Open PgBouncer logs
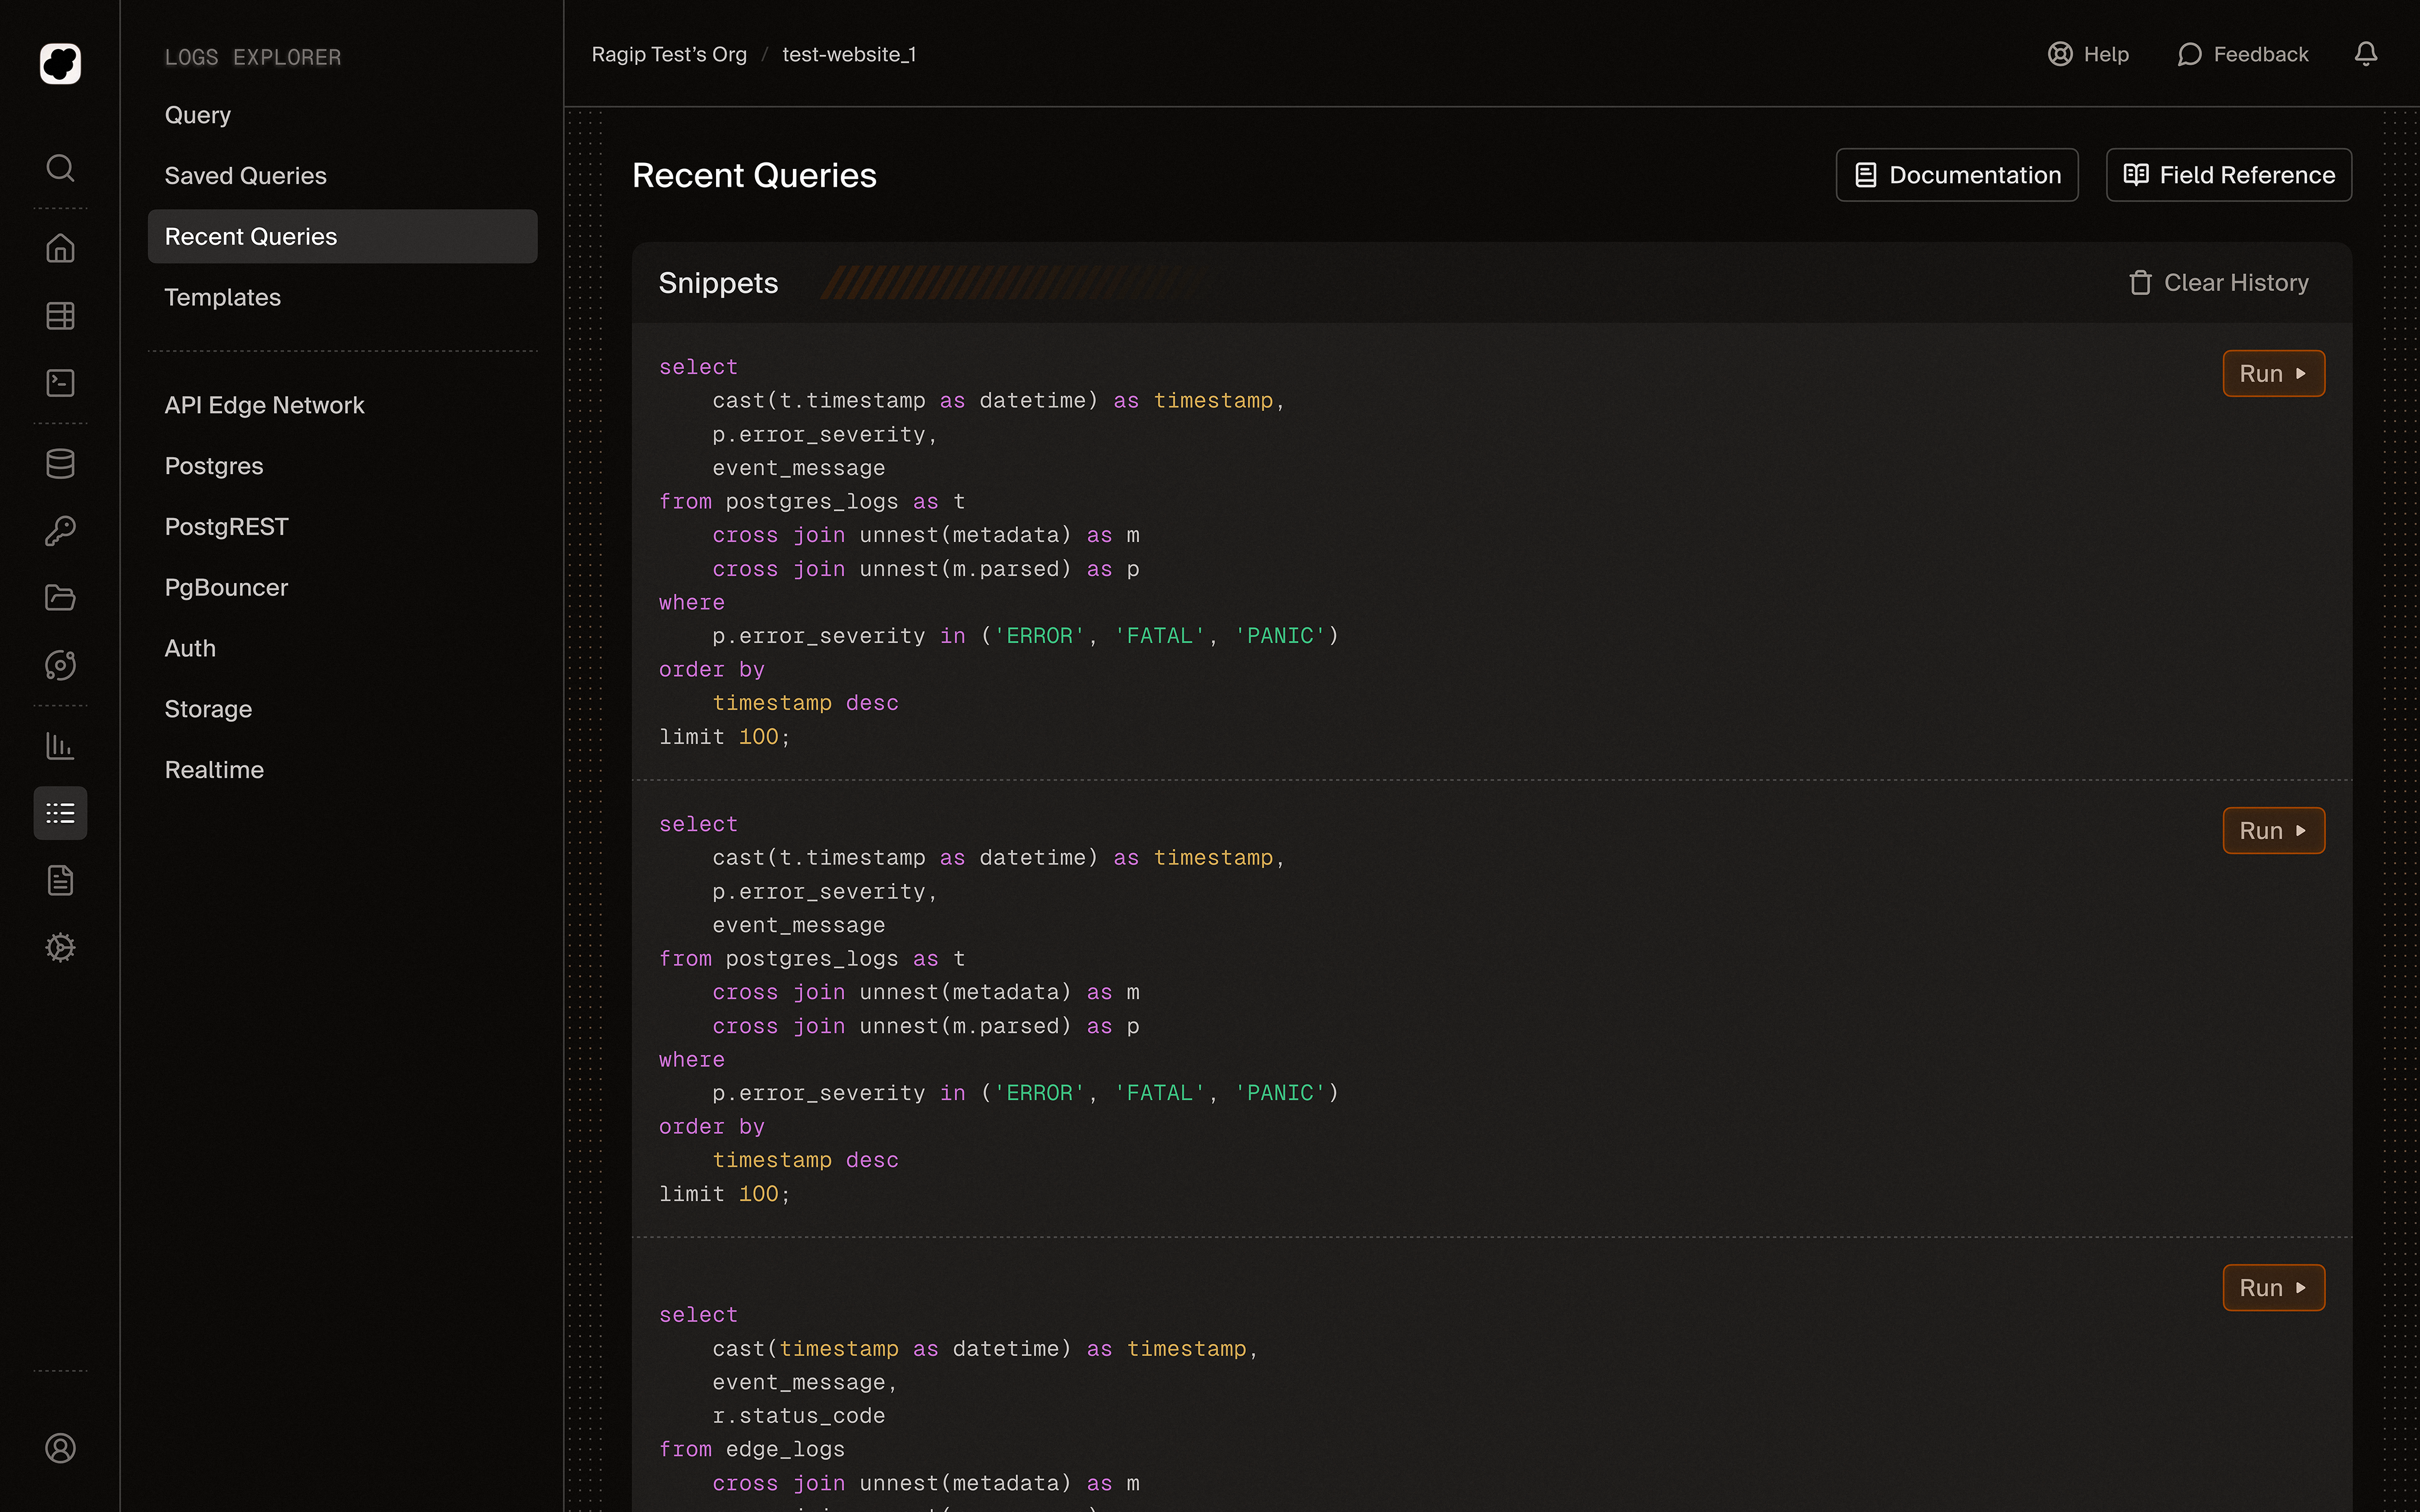The width and height of the screenshot is (2420, 1512). (342, 587)
